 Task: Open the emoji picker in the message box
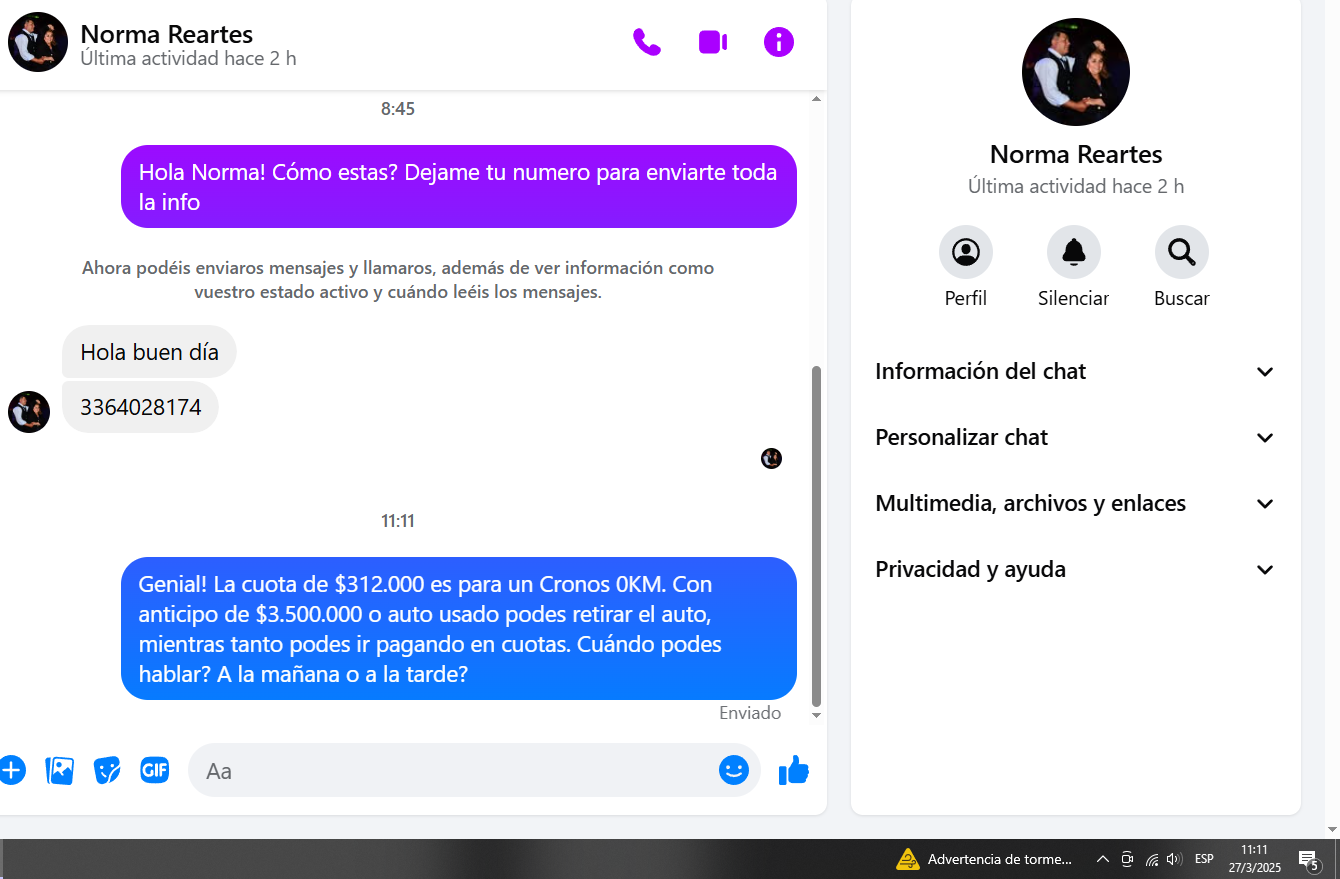[x=734, y=770]
